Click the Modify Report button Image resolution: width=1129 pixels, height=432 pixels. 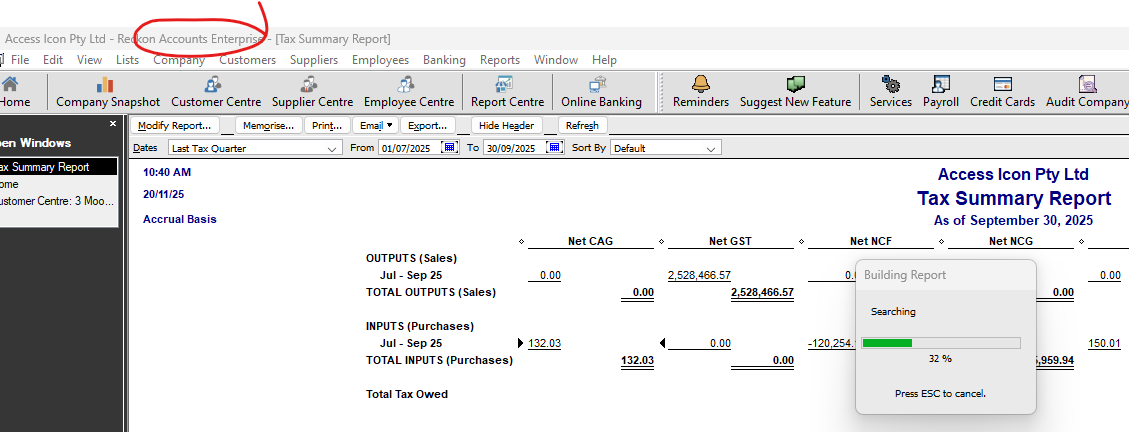click(x=174, y=125)
